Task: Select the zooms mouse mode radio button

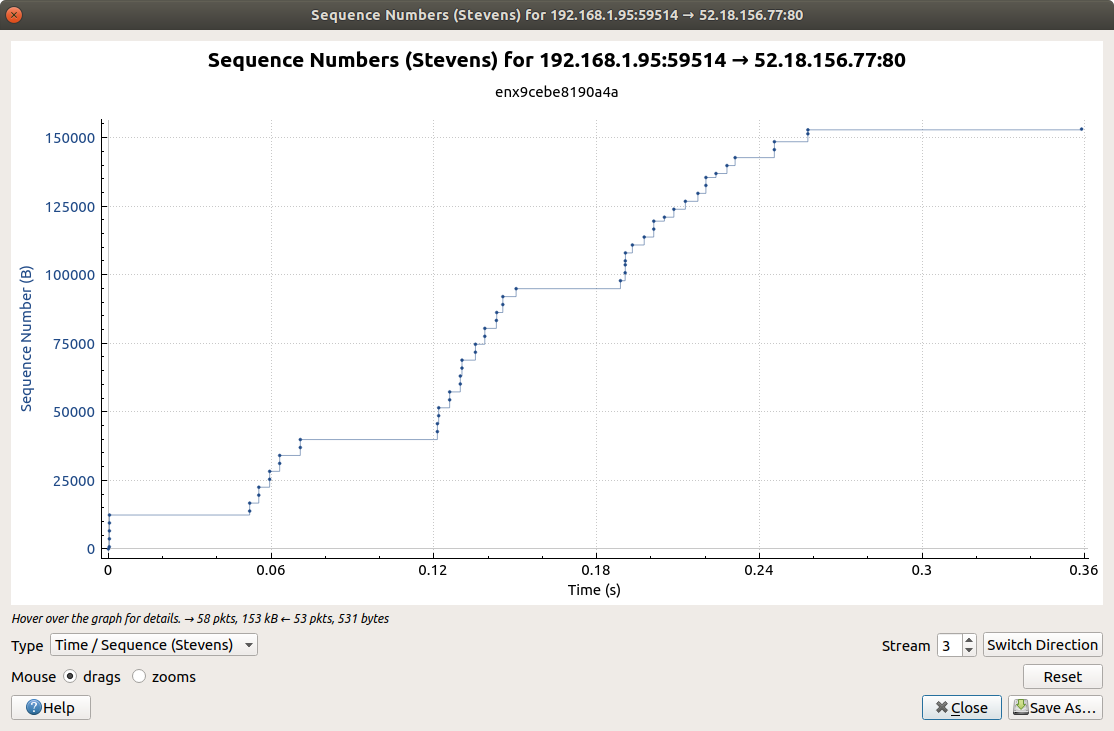Action: tap(139, 676)
